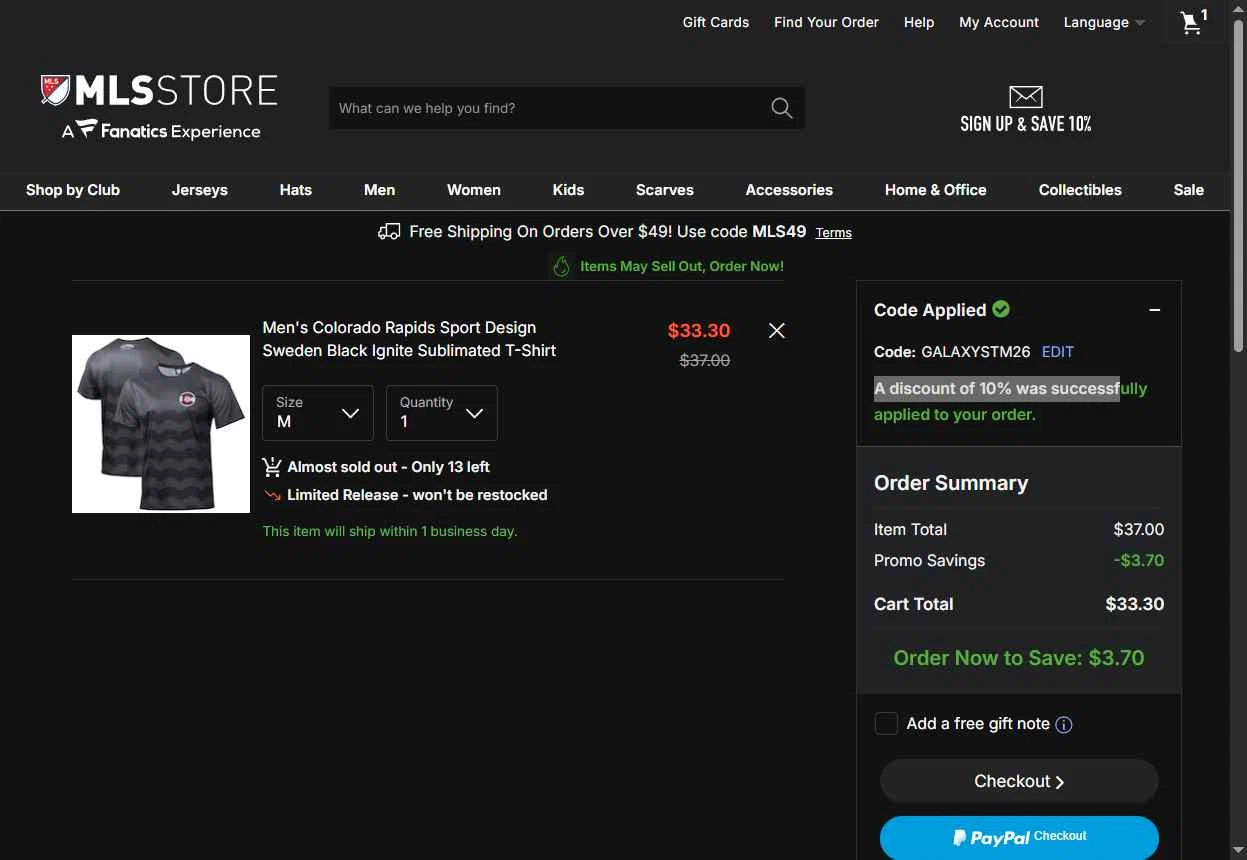Click the product name link
This screenshot has height=860, width=1247.
[409, 339]
